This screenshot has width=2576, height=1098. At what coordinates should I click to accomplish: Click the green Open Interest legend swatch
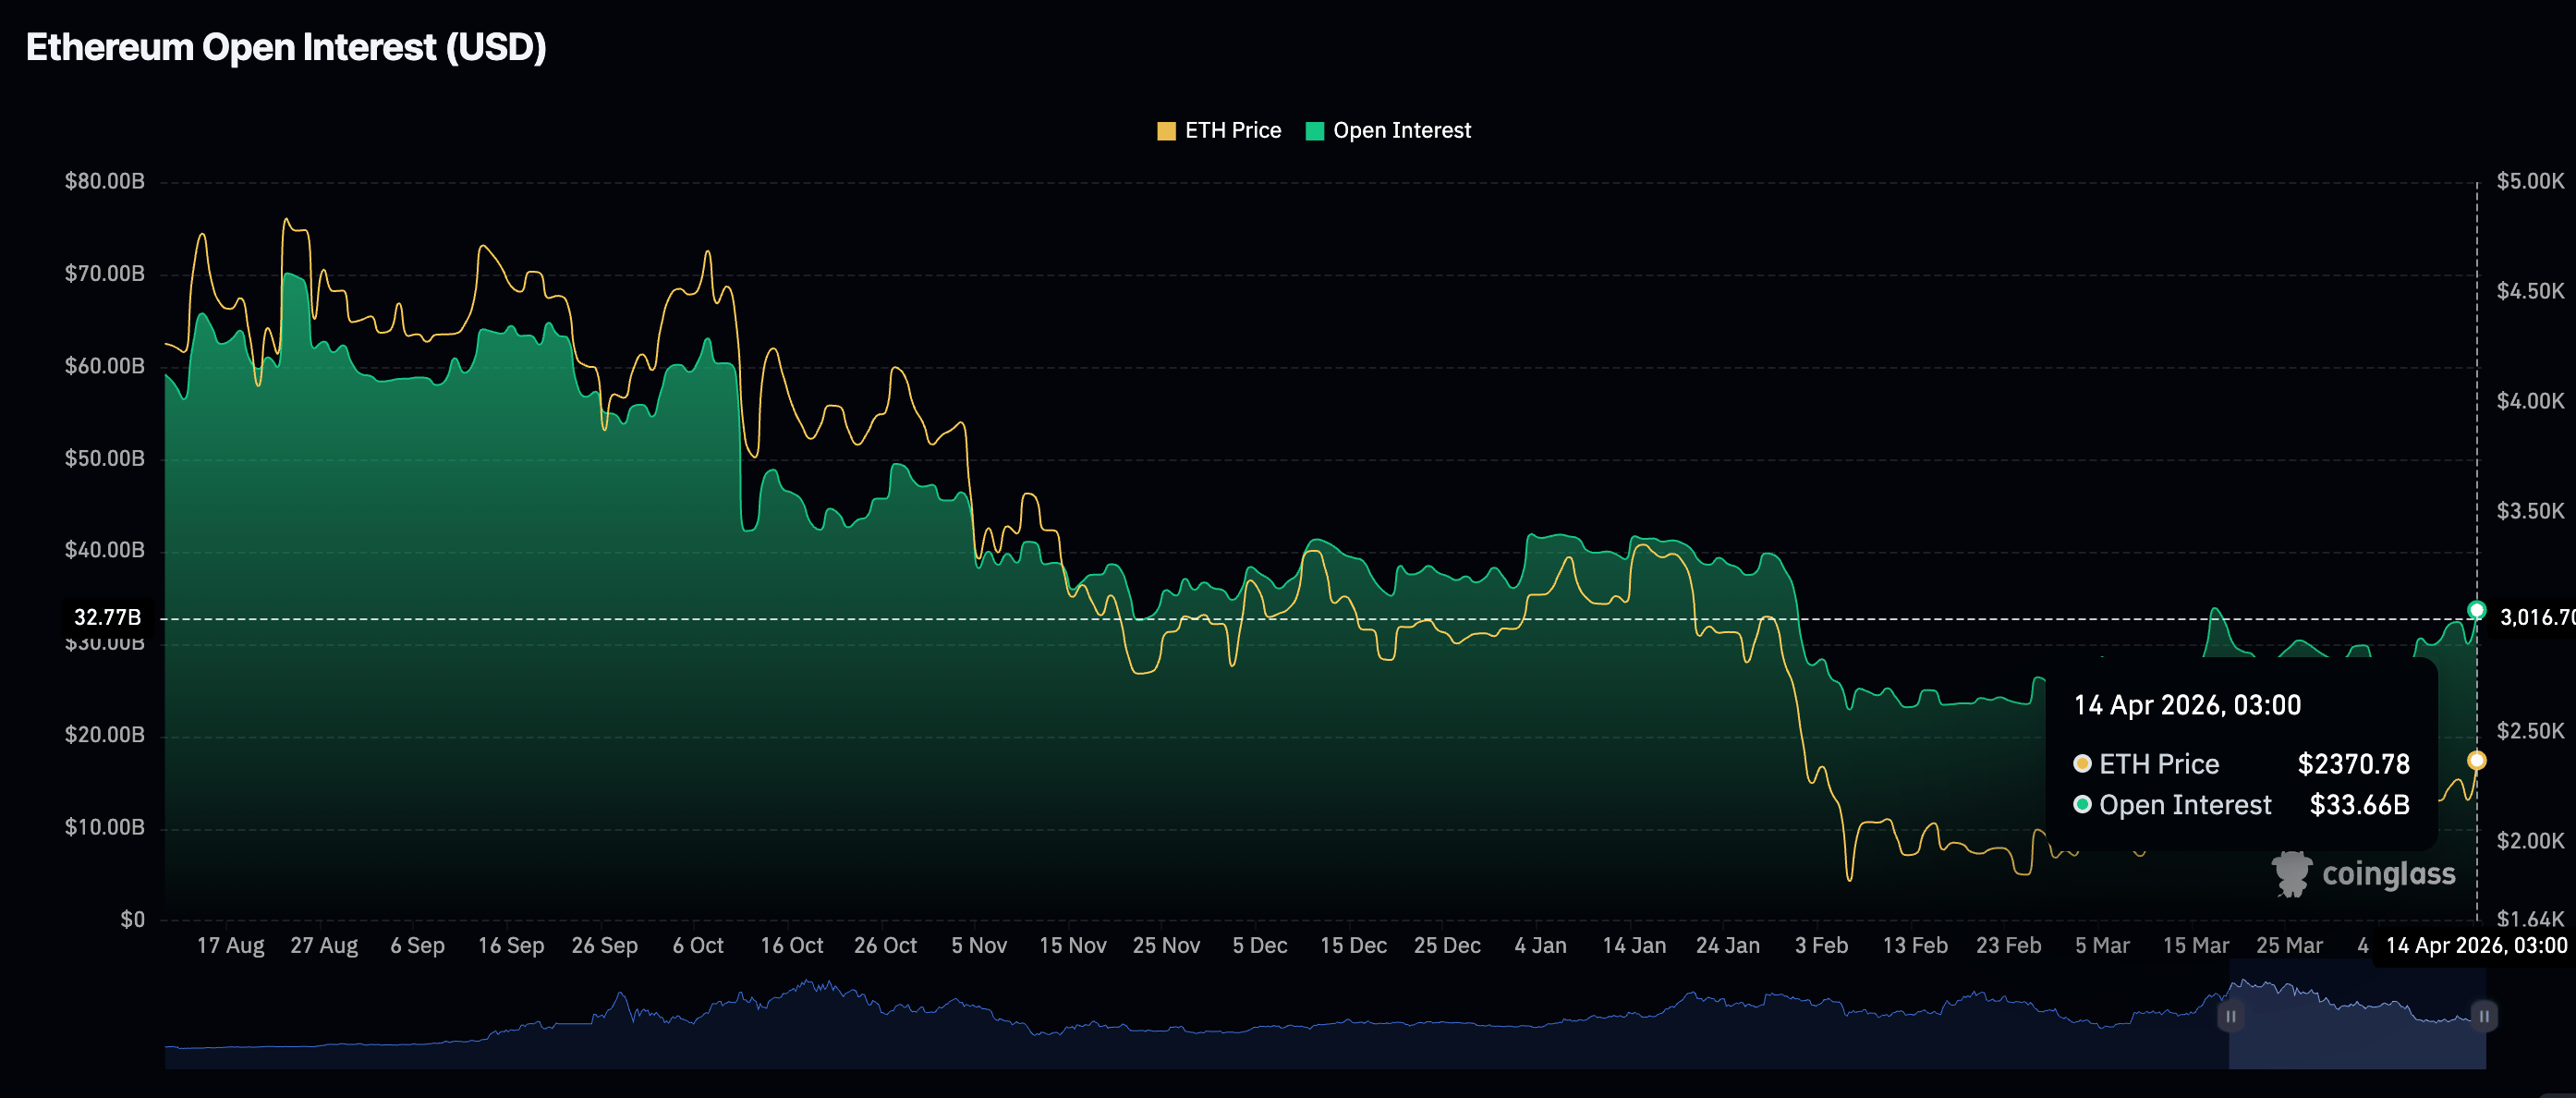pos(1314,131)
